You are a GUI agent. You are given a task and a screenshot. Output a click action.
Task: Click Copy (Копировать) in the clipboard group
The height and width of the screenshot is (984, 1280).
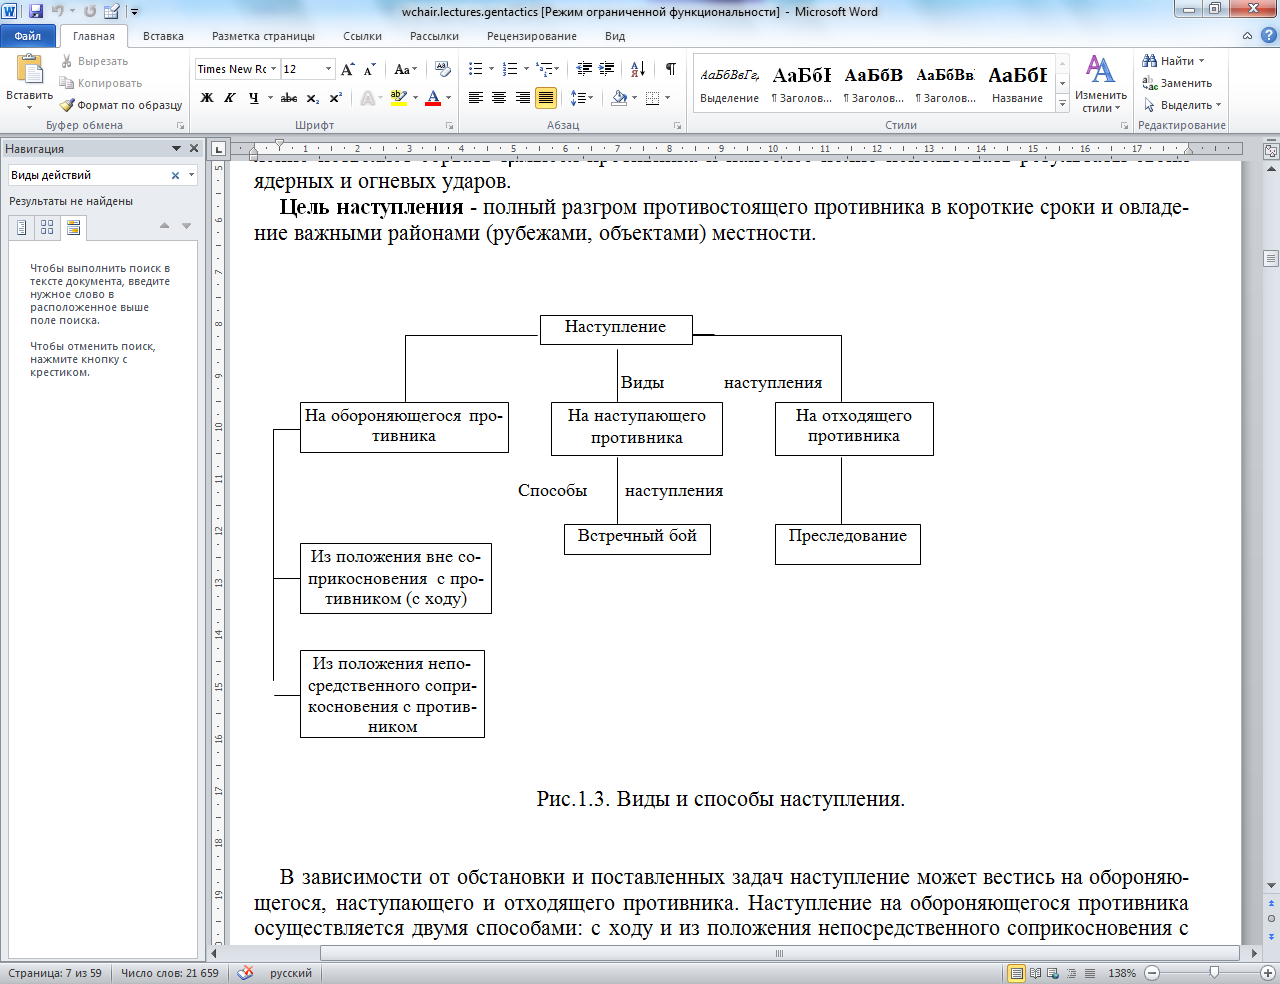tap(101, 83)
